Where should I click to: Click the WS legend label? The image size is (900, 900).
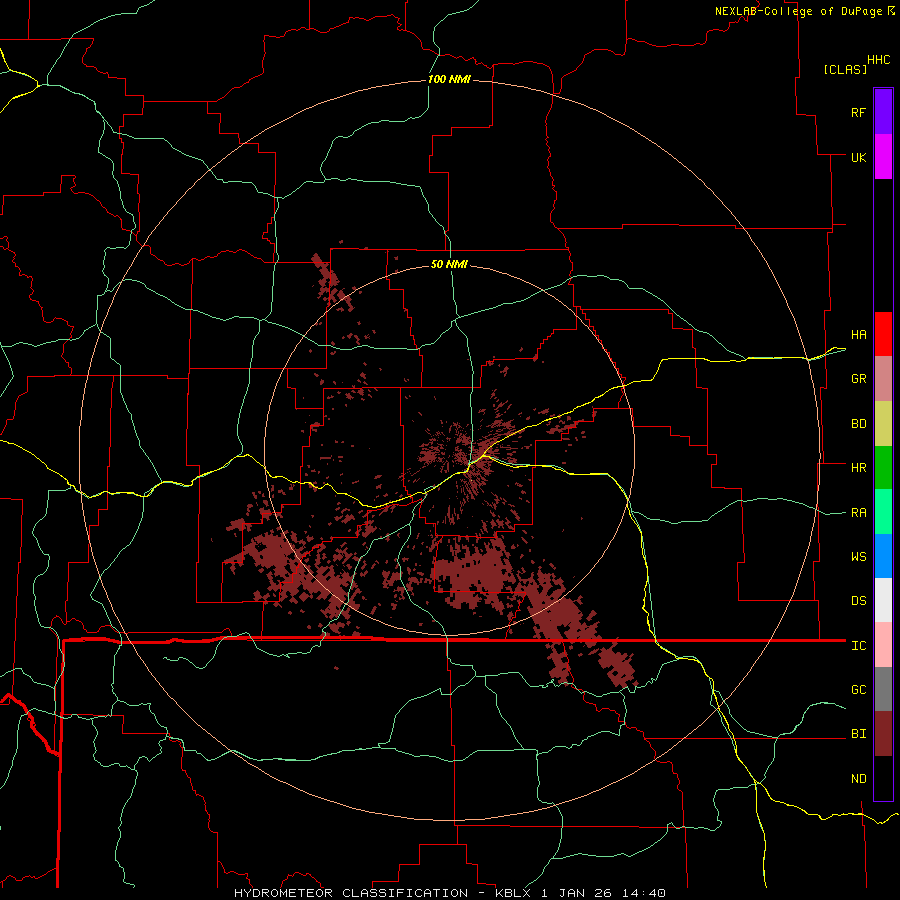point(858,556)
